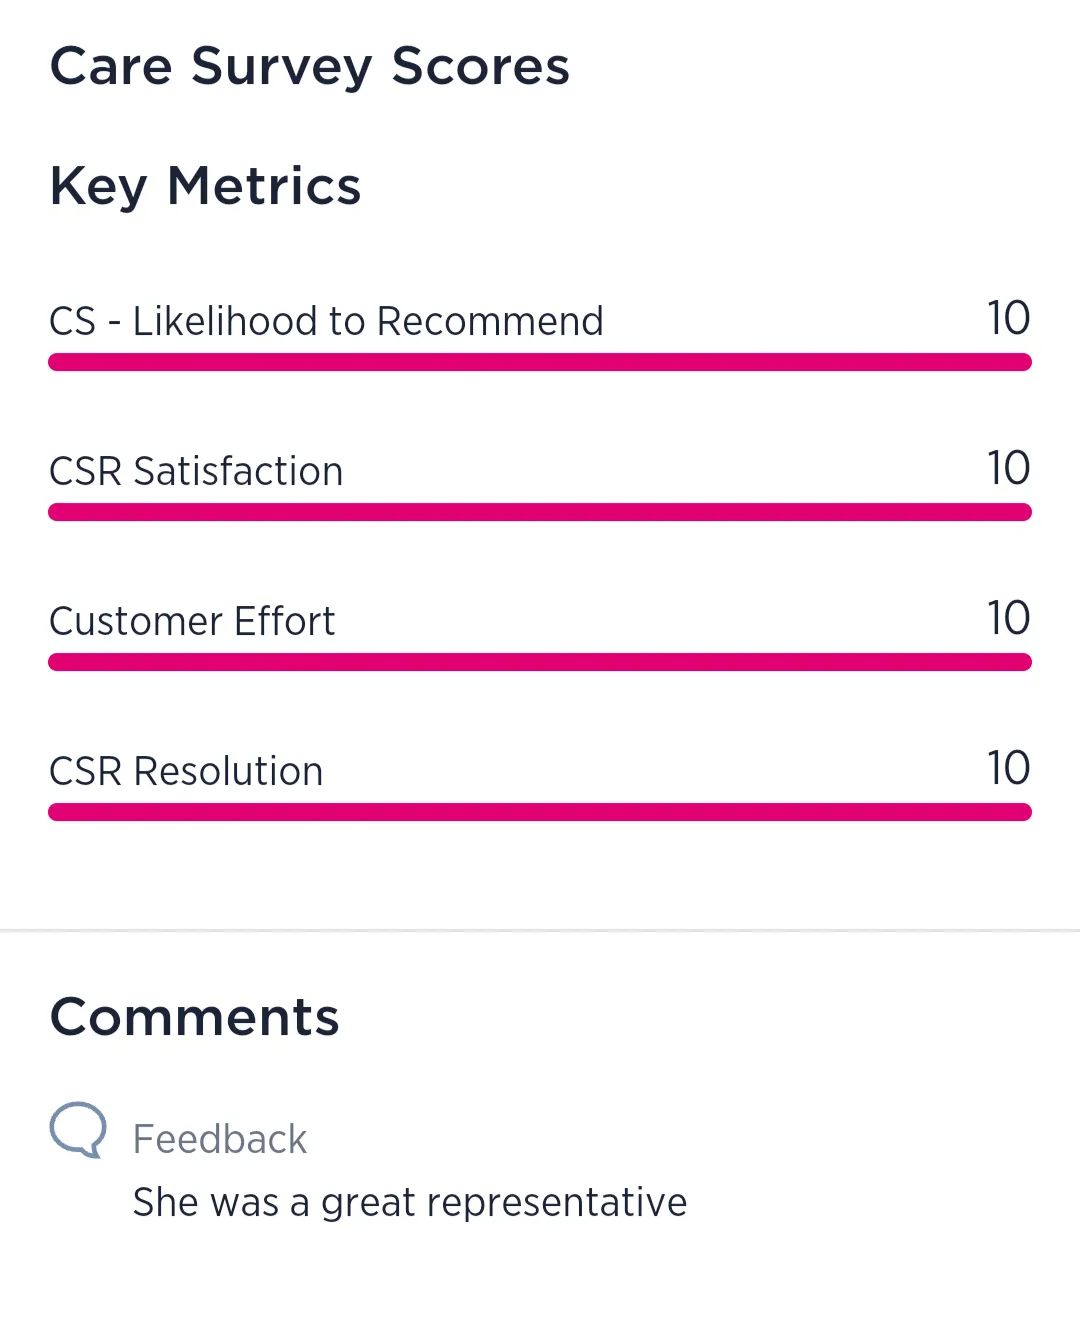Tap the Feedback label text
The width and height of the screenshot is (1080, 1325).
tap(220, 1139)
